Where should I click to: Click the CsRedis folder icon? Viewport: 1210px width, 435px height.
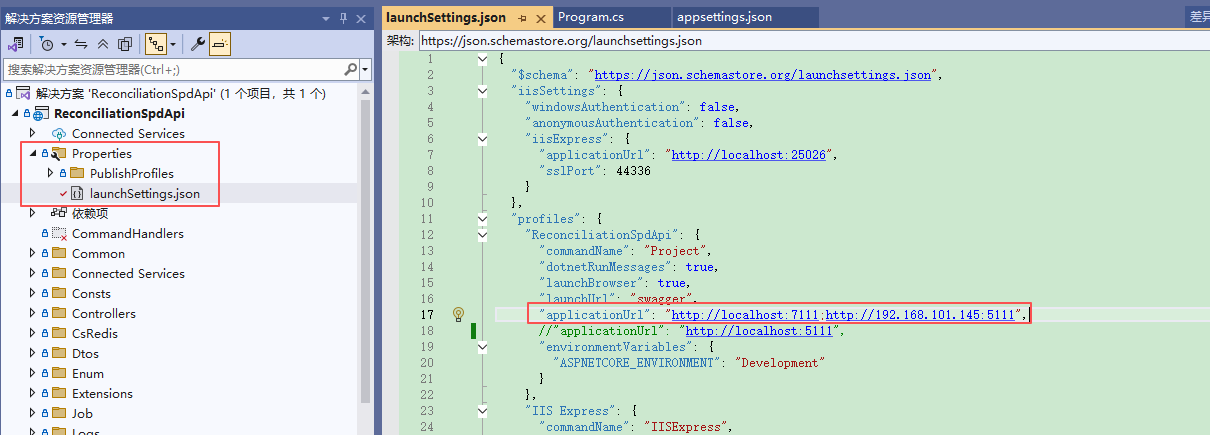coord(59,334)
